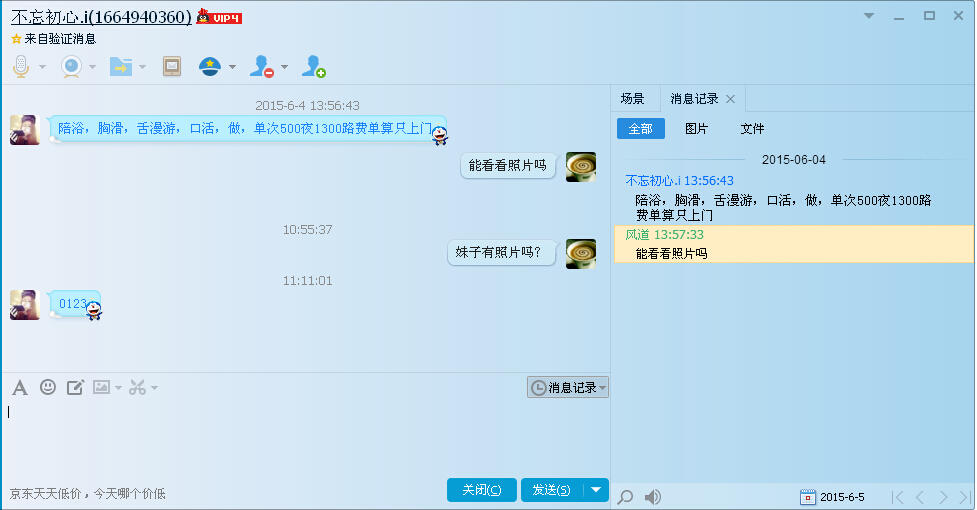Show 全部 messages filter
This screenshot has height=510, width=977.
[x=641, y=129]
